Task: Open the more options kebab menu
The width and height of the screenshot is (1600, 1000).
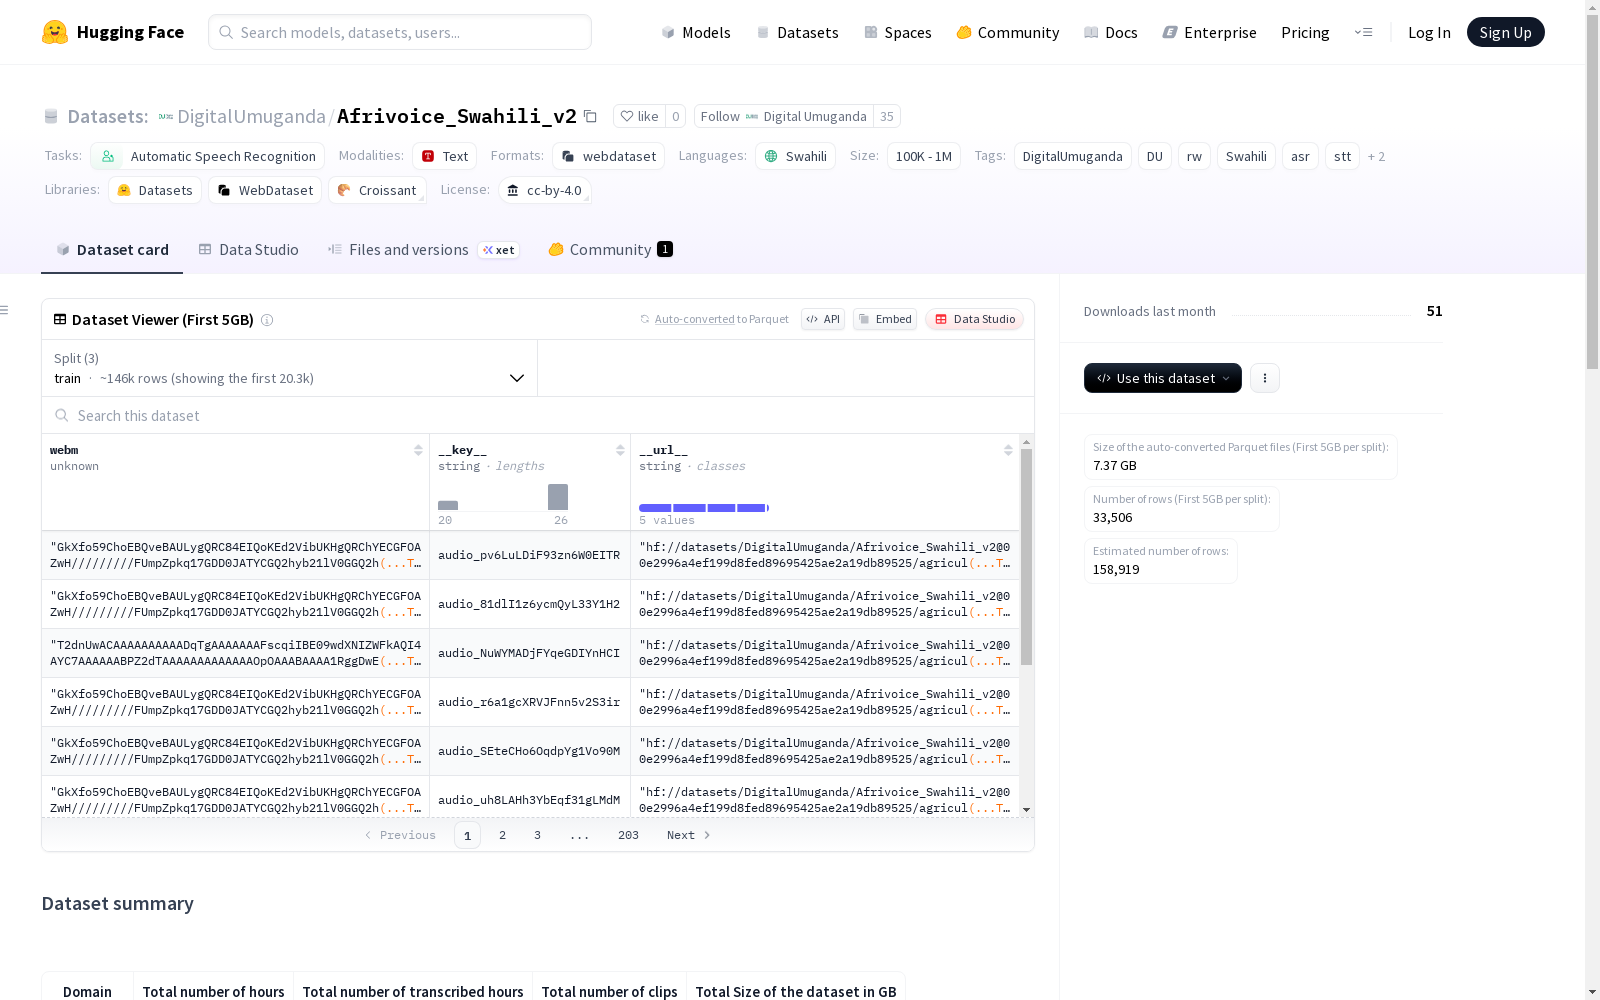Action: pyautogui.click(x=1265, y=378)
